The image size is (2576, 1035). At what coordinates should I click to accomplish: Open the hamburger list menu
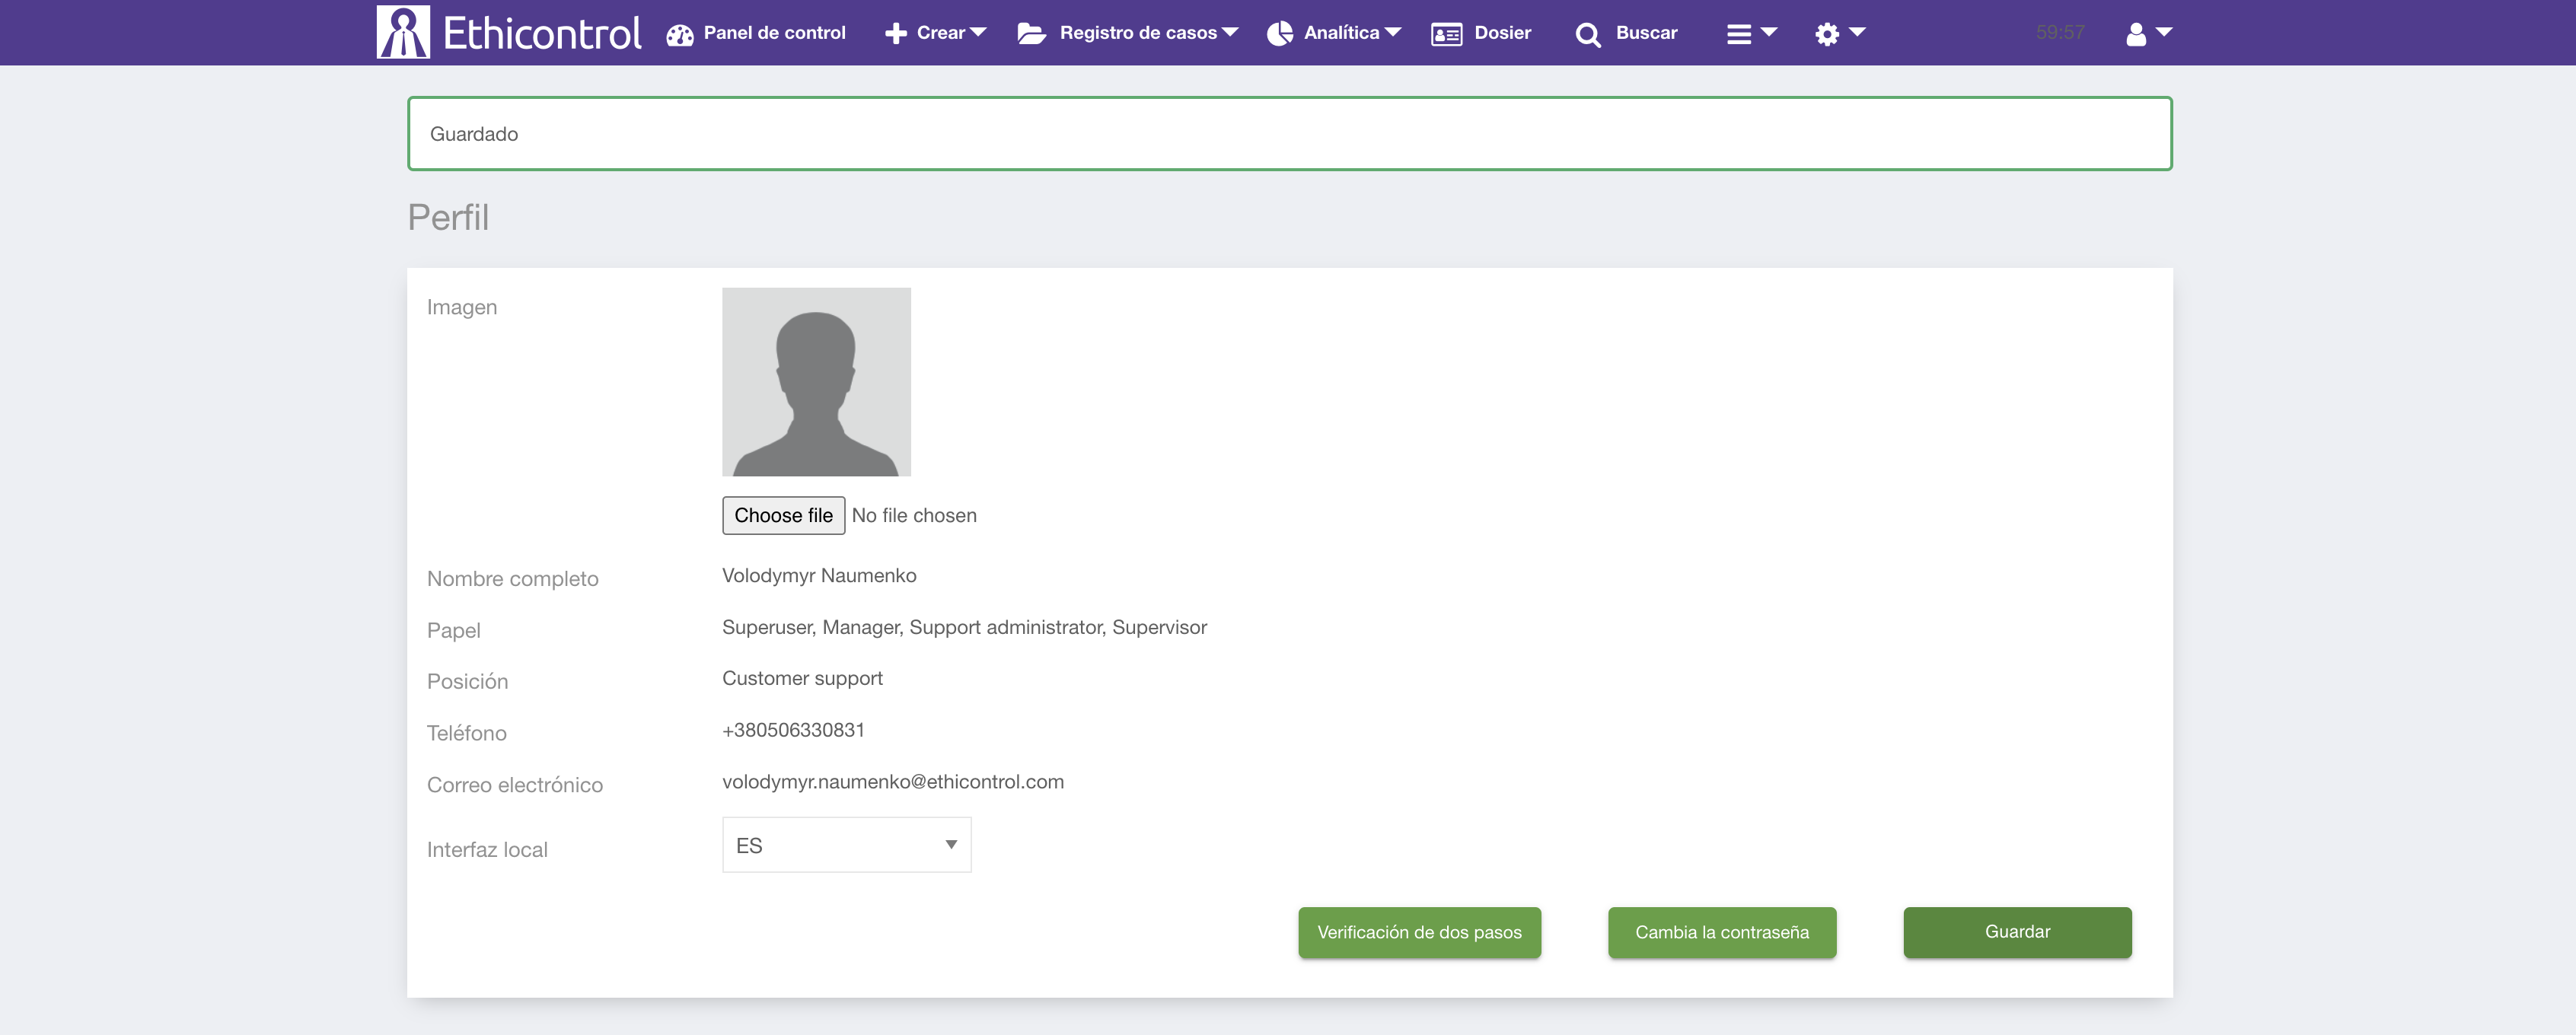[x=1750, y=33]
